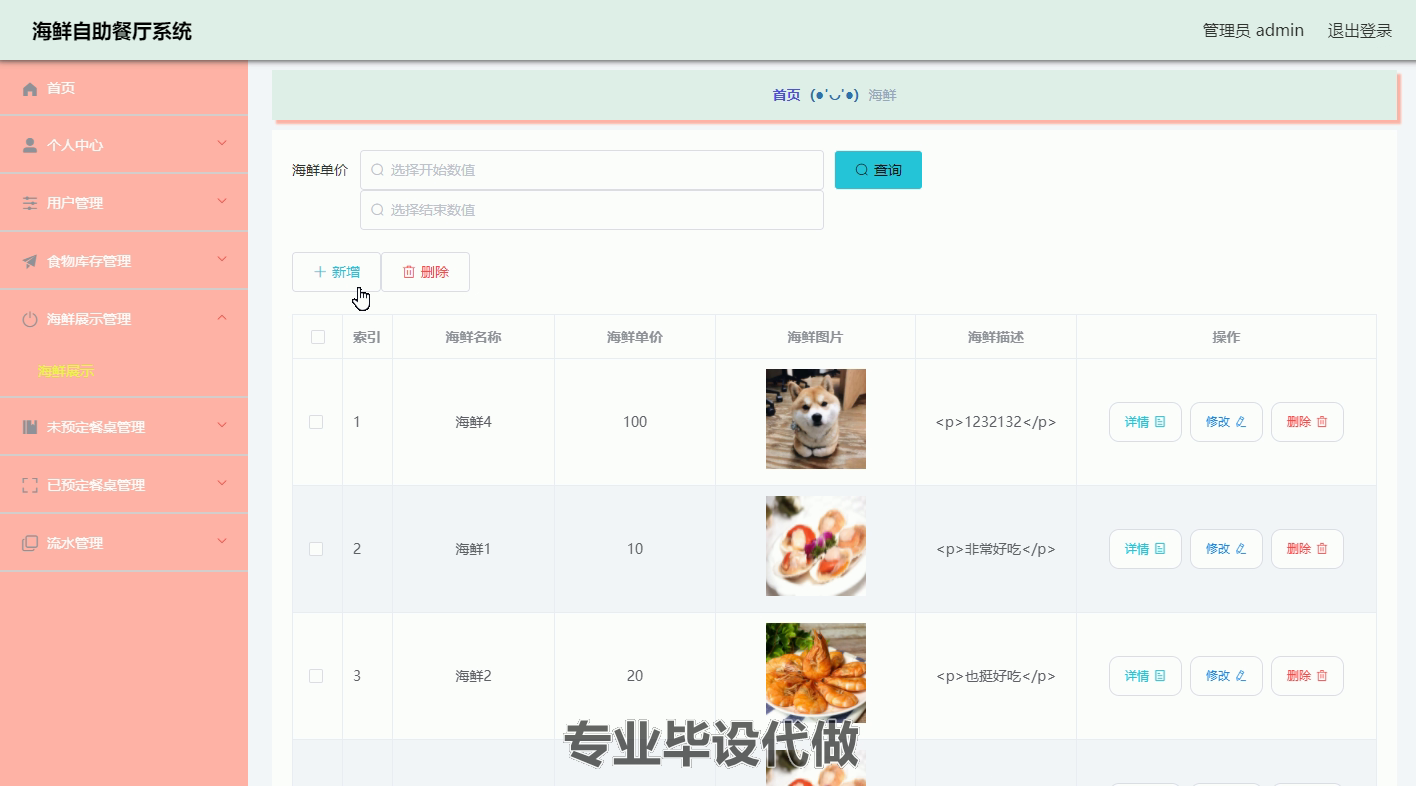
Task: Click the person icon for 个人中心
Action: tap(30, 146)
